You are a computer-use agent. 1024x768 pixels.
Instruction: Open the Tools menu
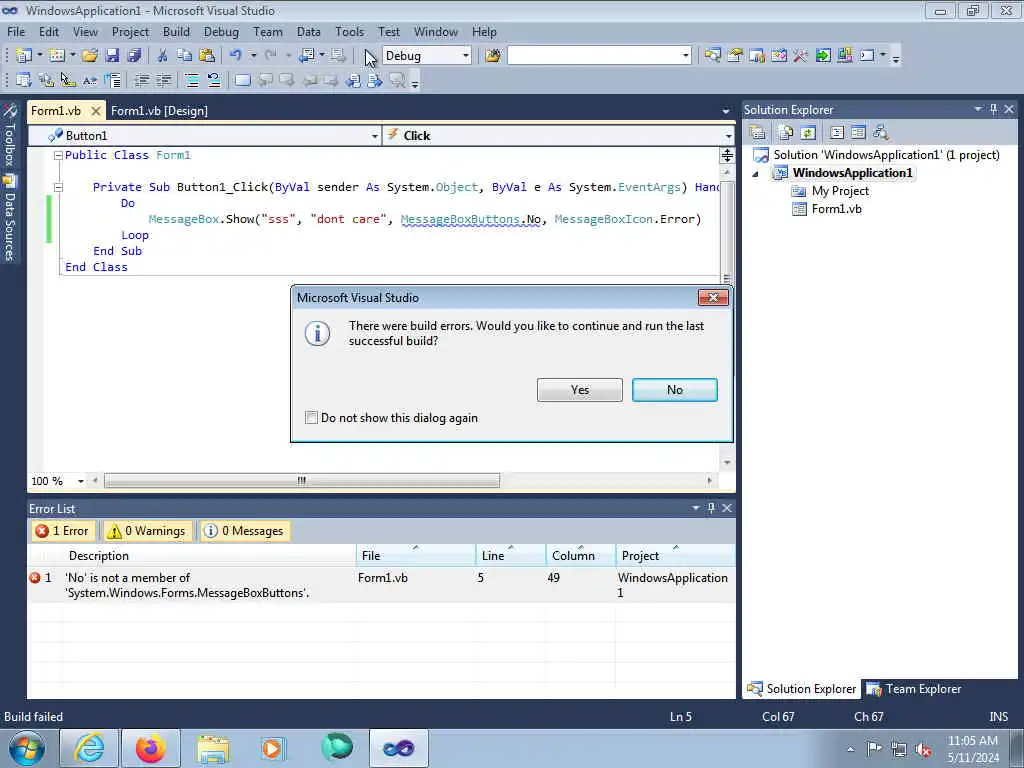[349, 32]
